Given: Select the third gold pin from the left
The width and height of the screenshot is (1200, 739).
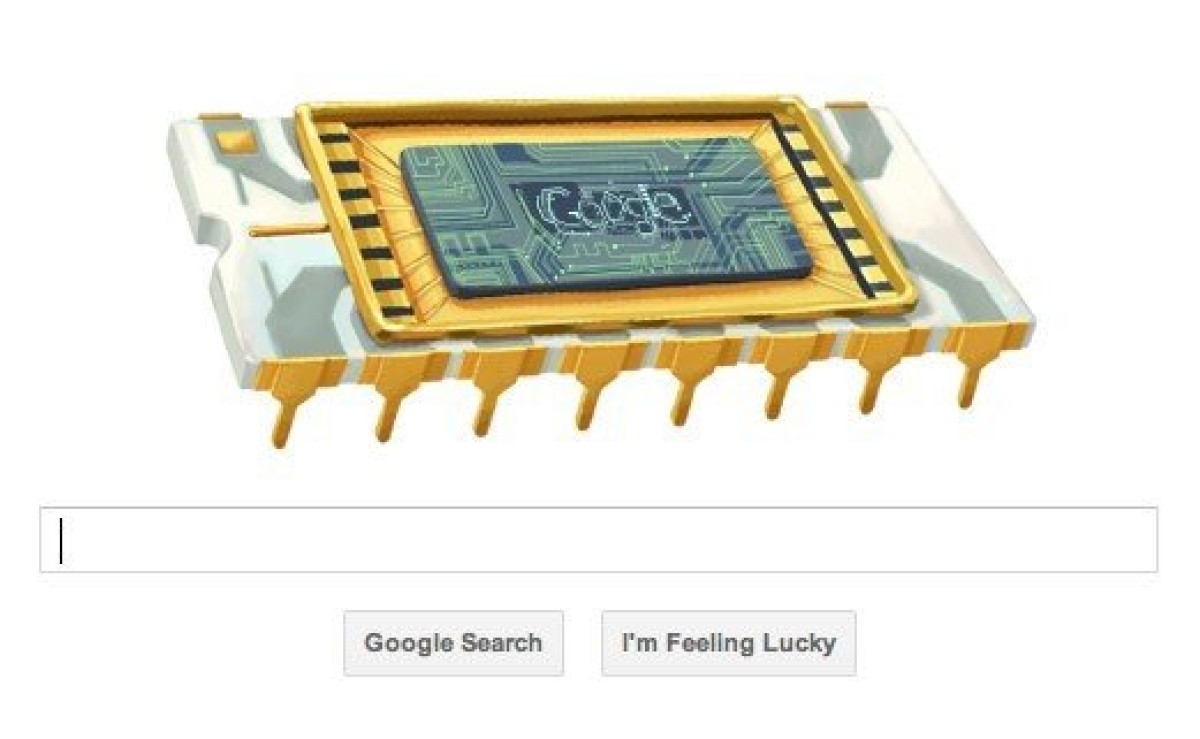Looking at the screenshot, I should coord(491,388).
